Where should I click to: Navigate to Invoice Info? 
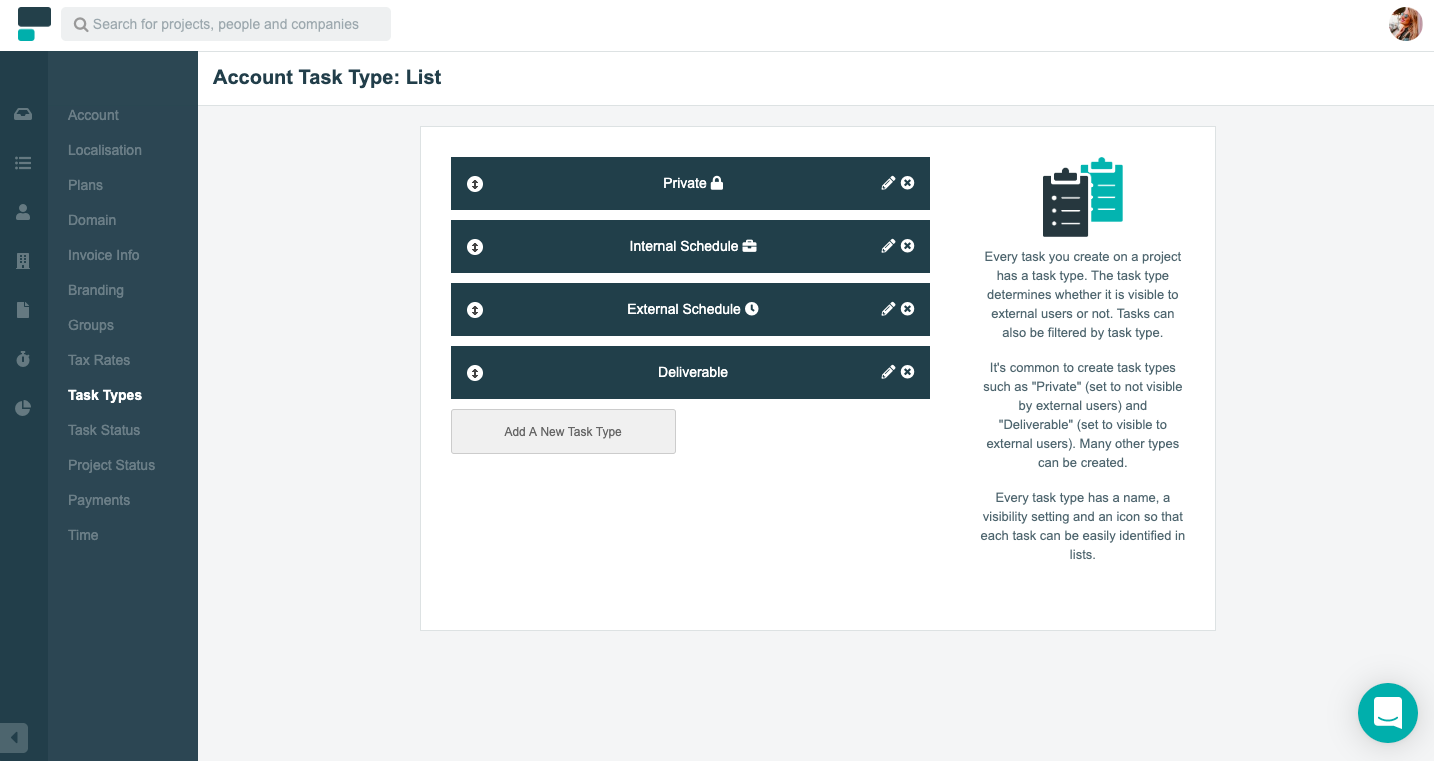point(104,255)
